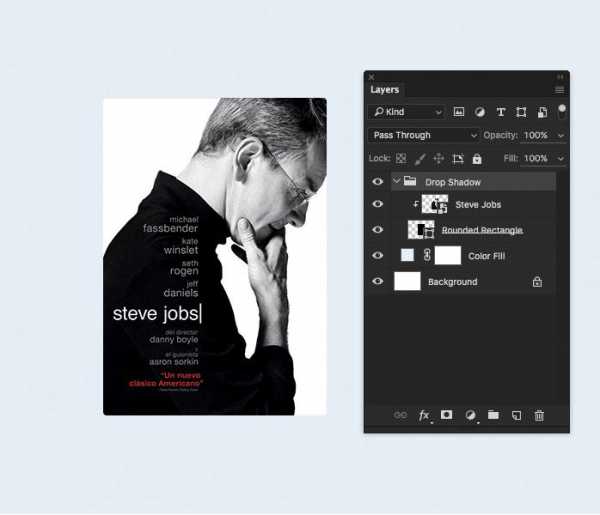
Task: Select the Background layer thumbnail
Action: (x=408, y=282)
